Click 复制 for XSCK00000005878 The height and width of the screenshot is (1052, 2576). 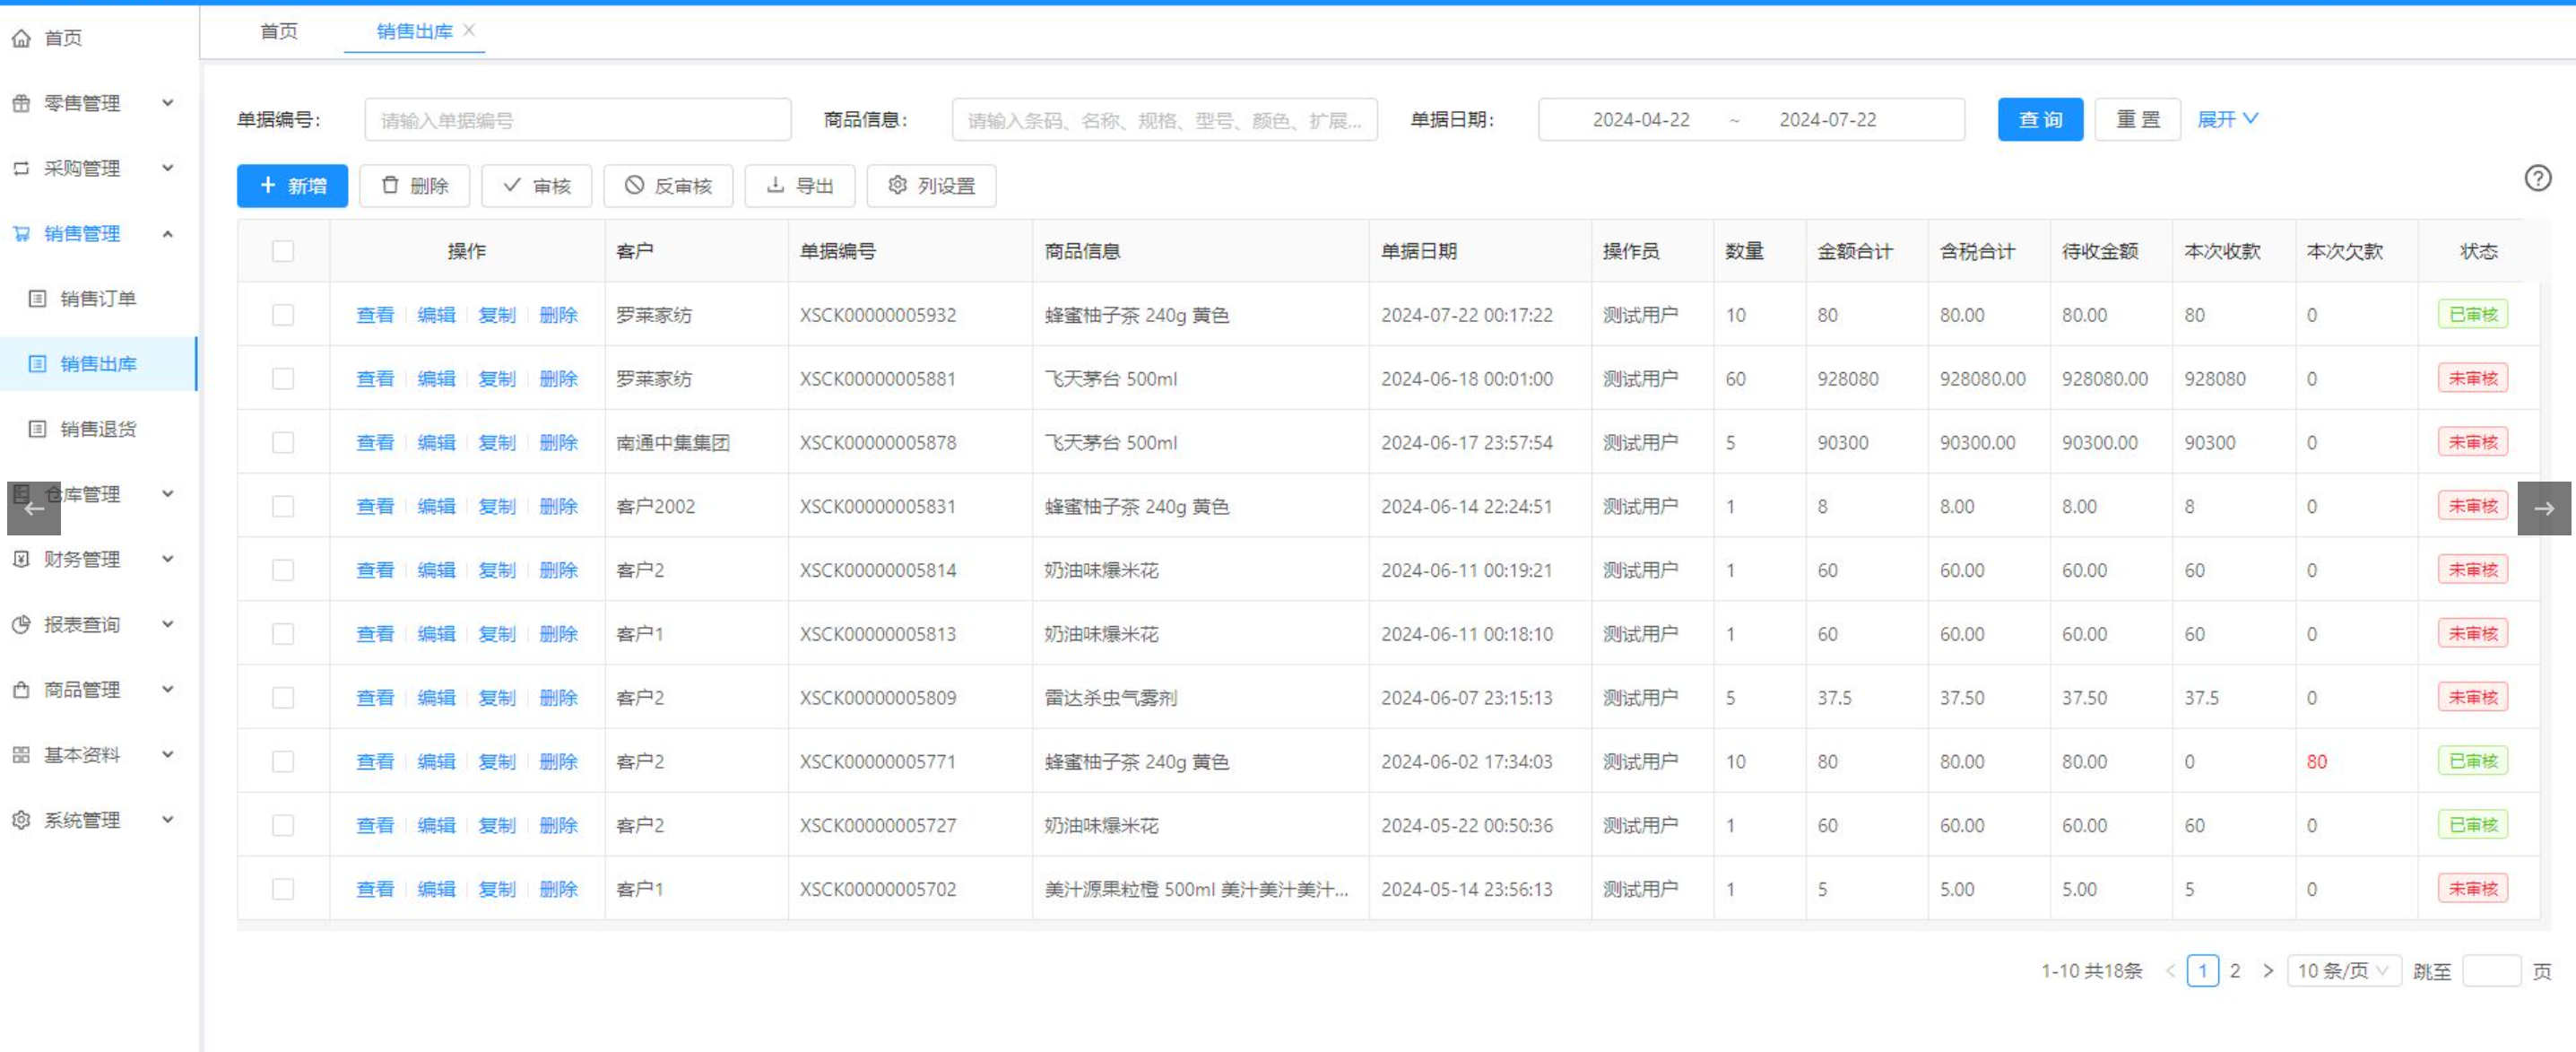pyautogui.click(x=497, y=442)
